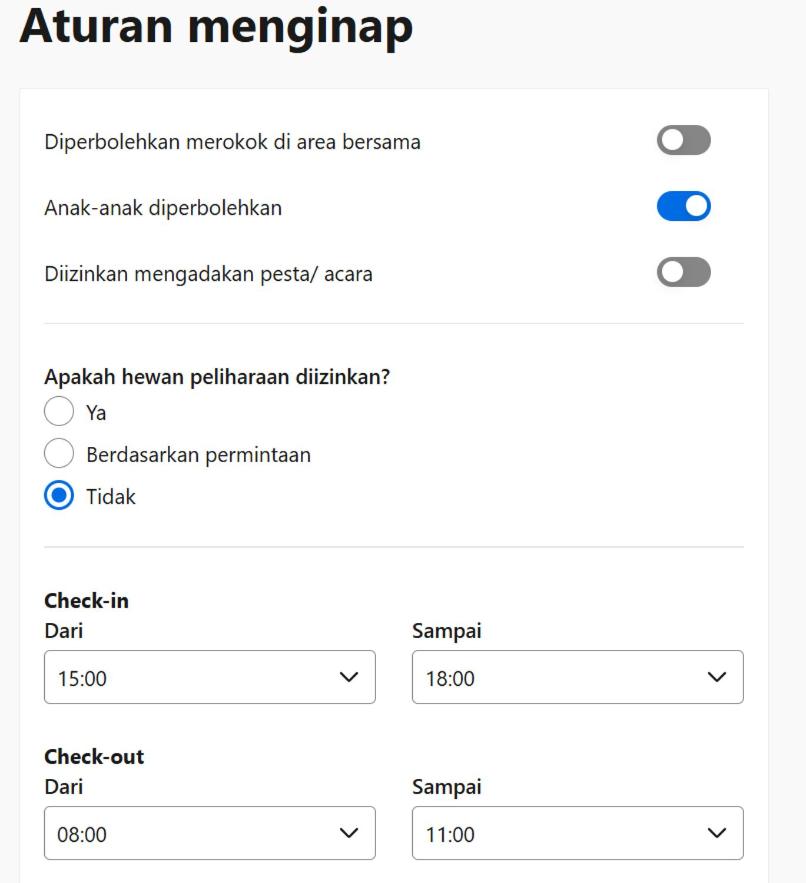
Task: Expand the Check-out Dari 08:00 dropdown
Action: tap(210, 834)
